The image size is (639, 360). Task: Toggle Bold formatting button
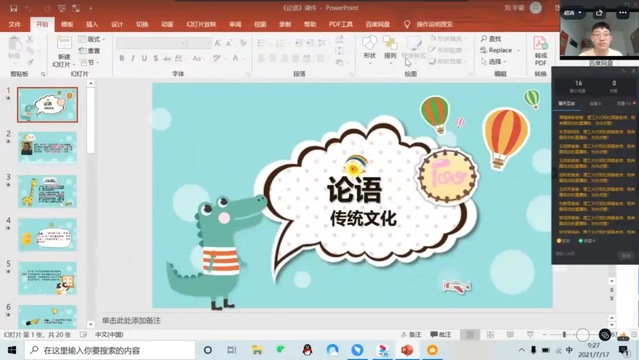(121, 58)
